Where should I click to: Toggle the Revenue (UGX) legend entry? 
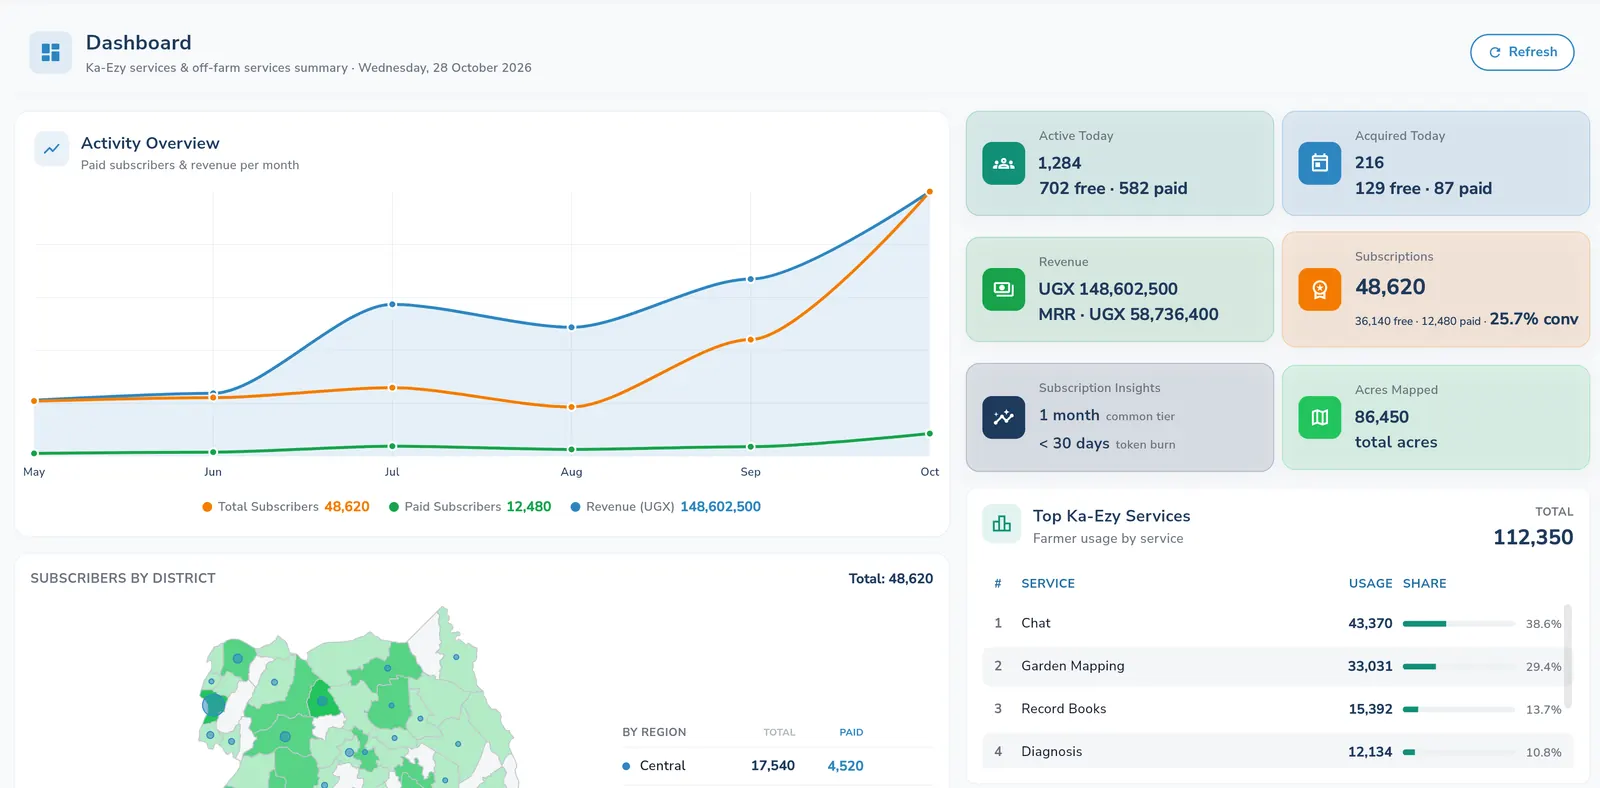pyautogui.click(x=665, y=507)
